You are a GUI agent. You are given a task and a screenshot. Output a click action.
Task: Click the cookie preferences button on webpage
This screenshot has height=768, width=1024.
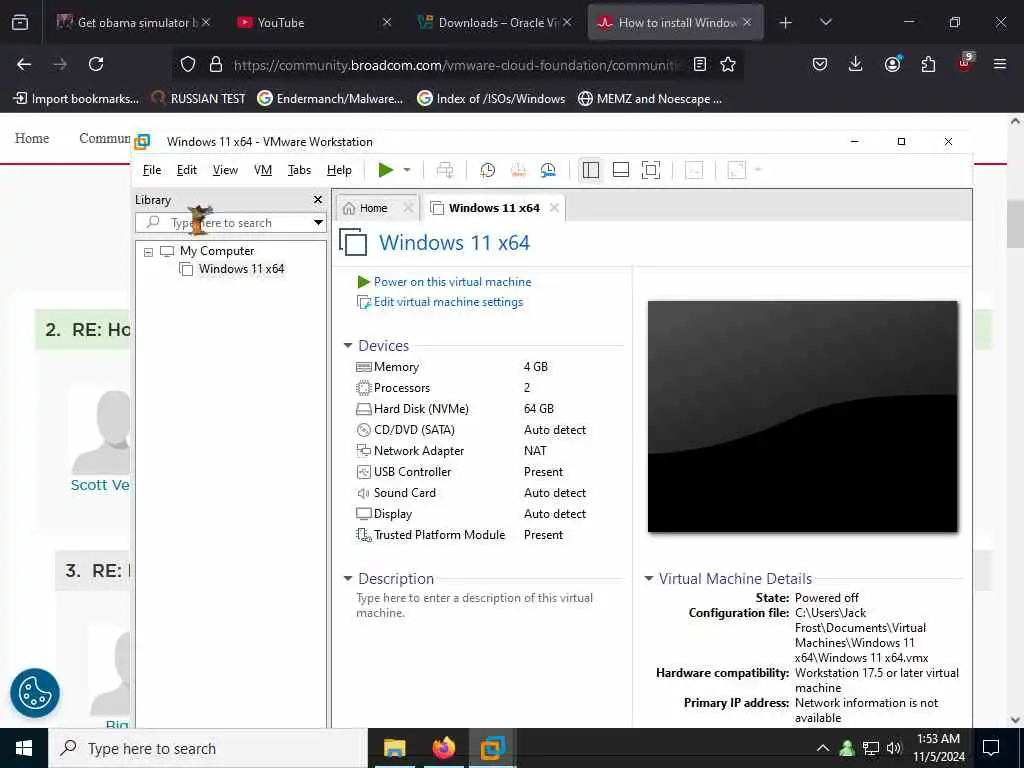click(x=35, y=693)
